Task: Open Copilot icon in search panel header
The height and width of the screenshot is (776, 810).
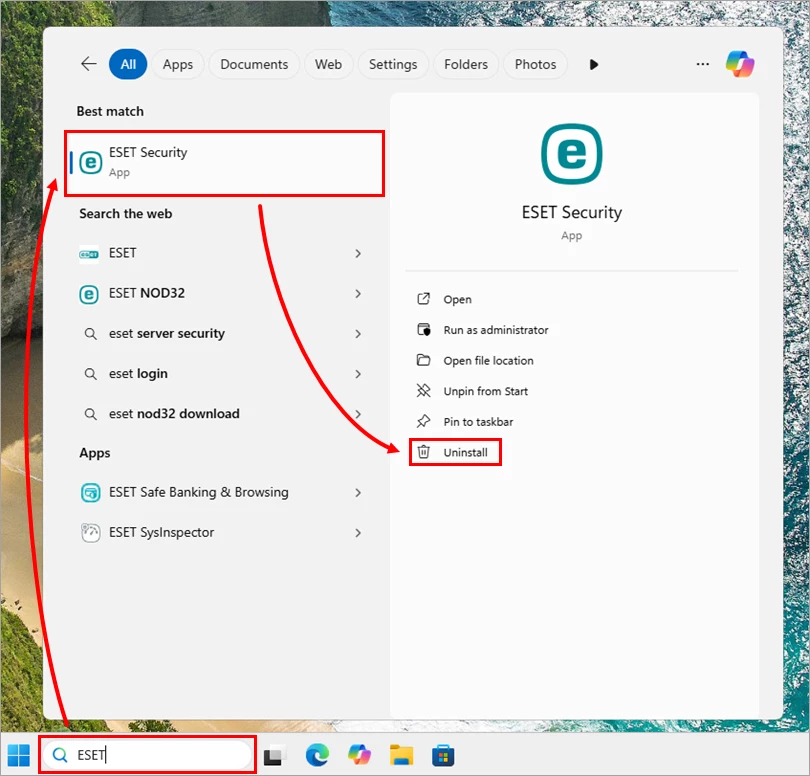Action: 740,64
